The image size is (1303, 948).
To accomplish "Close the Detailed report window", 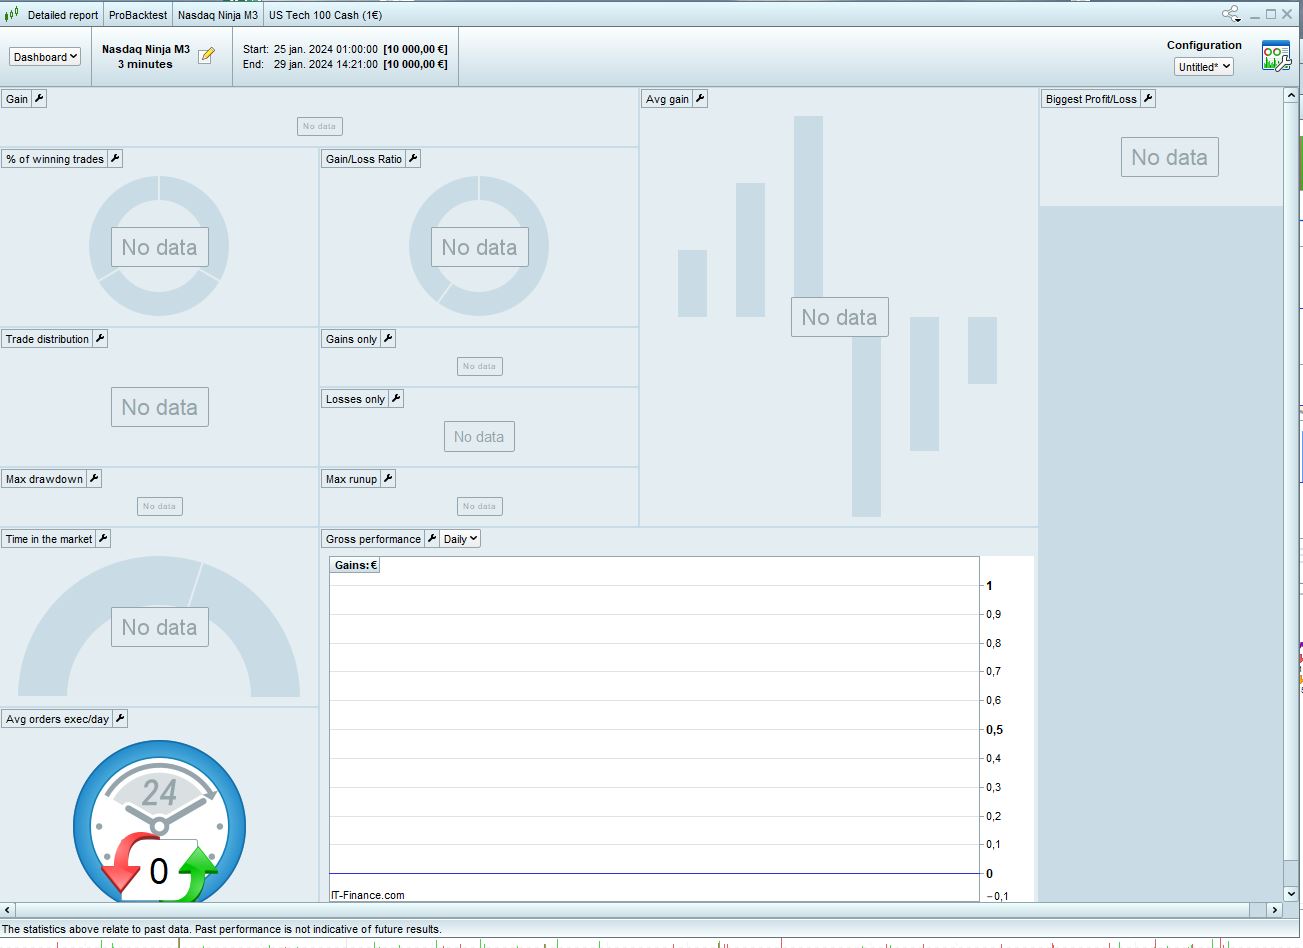I will [x=1287, y=14].
